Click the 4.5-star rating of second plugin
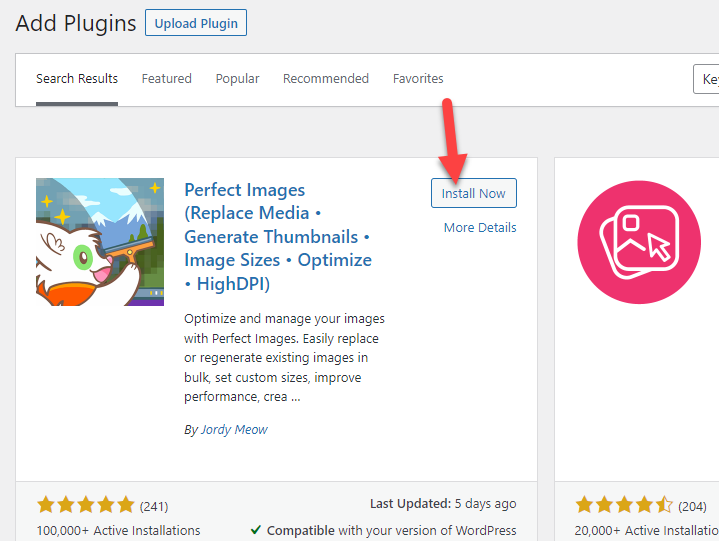Viewport: 719px width, 541px height. [x=624, y=505]
